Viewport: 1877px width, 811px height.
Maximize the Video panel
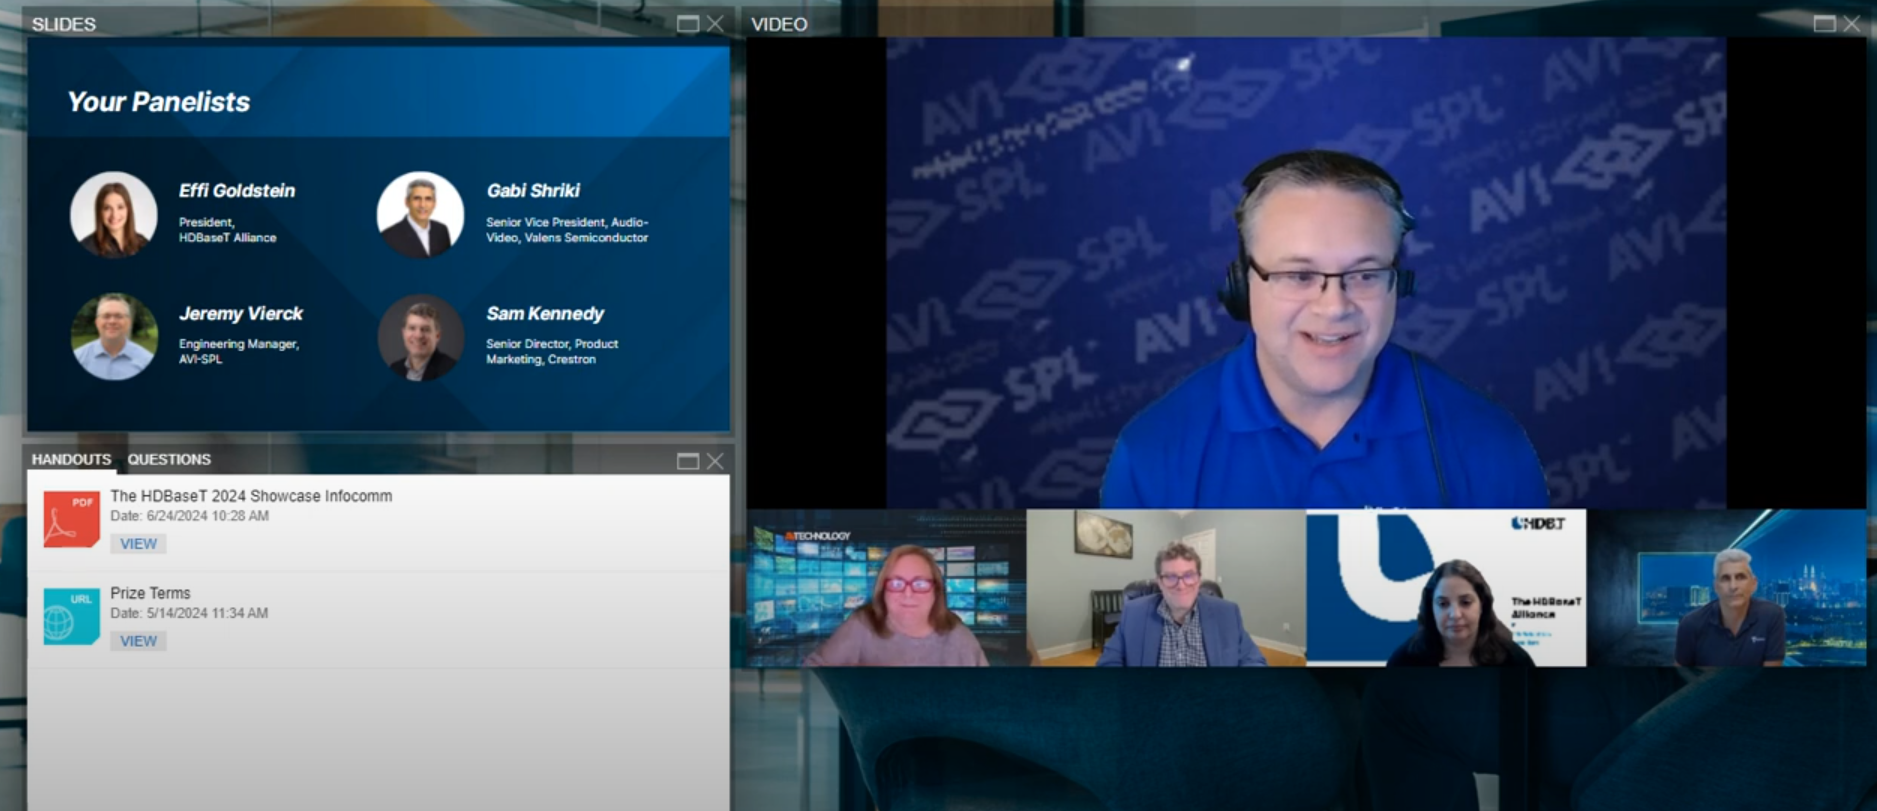click(1825, 24)
